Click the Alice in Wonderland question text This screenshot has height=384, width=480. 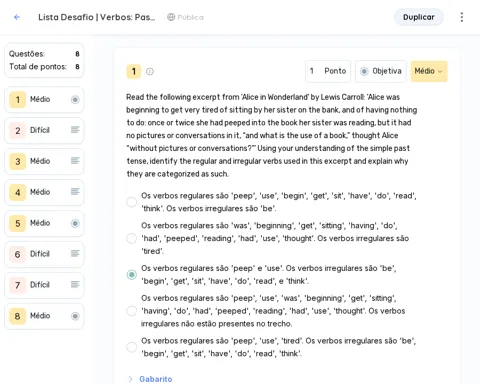coord(272,135)
